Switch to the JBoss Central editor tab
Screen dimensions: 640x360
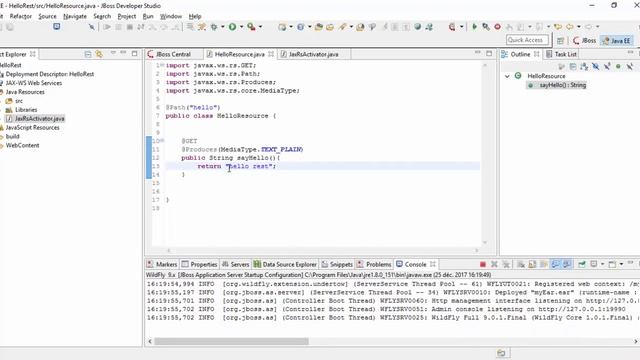pos(173,54)
